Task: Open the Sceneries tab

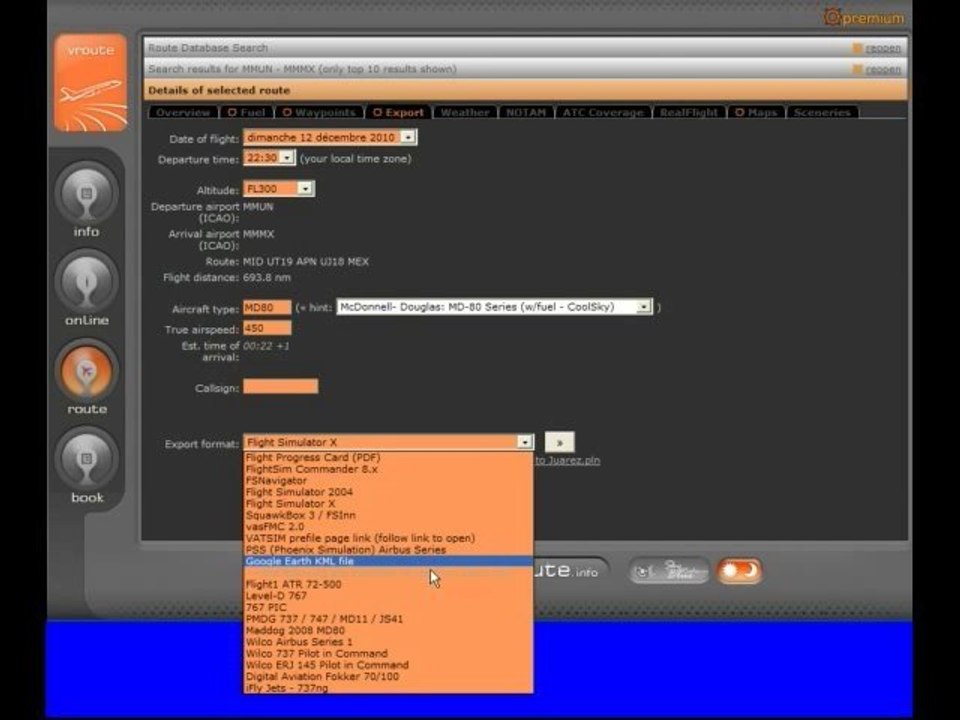Action: 822,113
